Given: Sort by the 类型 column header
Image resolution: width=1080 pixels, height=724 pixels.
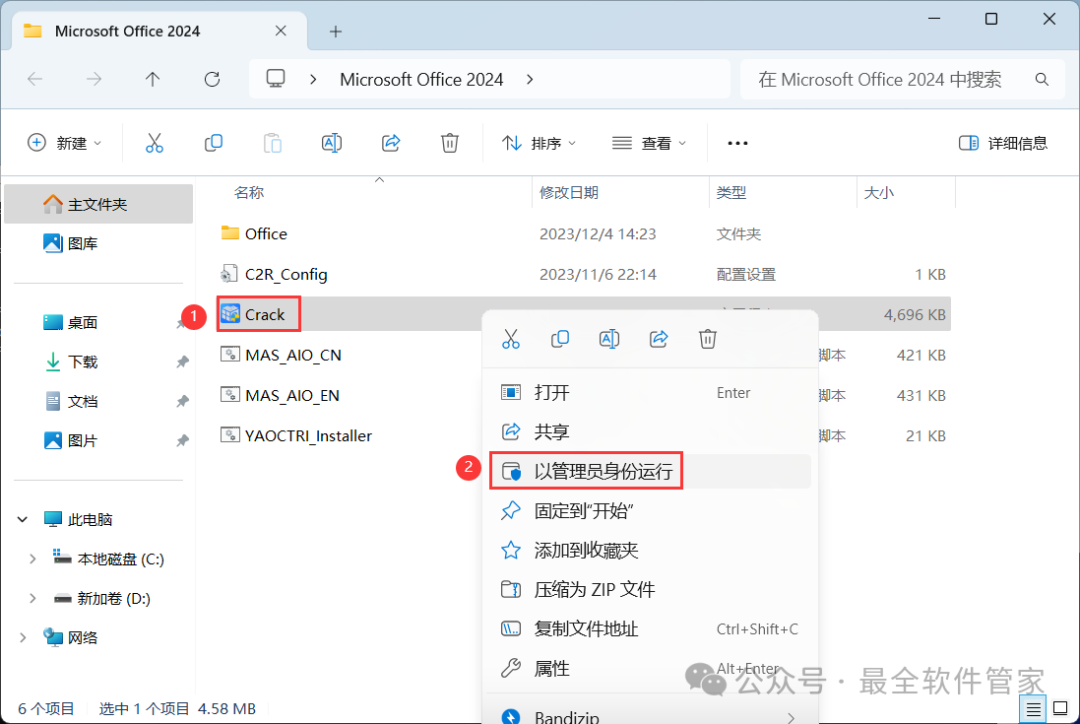Looking at the screenshot, I should (x=731, y=192).
